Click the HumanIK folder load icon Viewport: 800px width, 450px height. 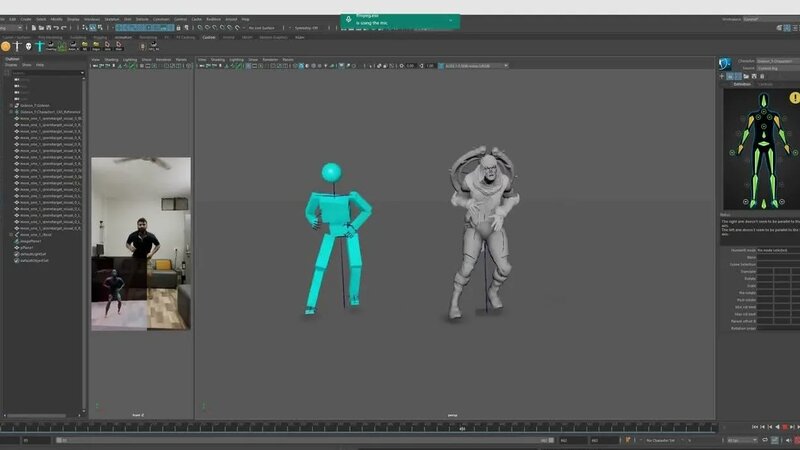point(746,76)
